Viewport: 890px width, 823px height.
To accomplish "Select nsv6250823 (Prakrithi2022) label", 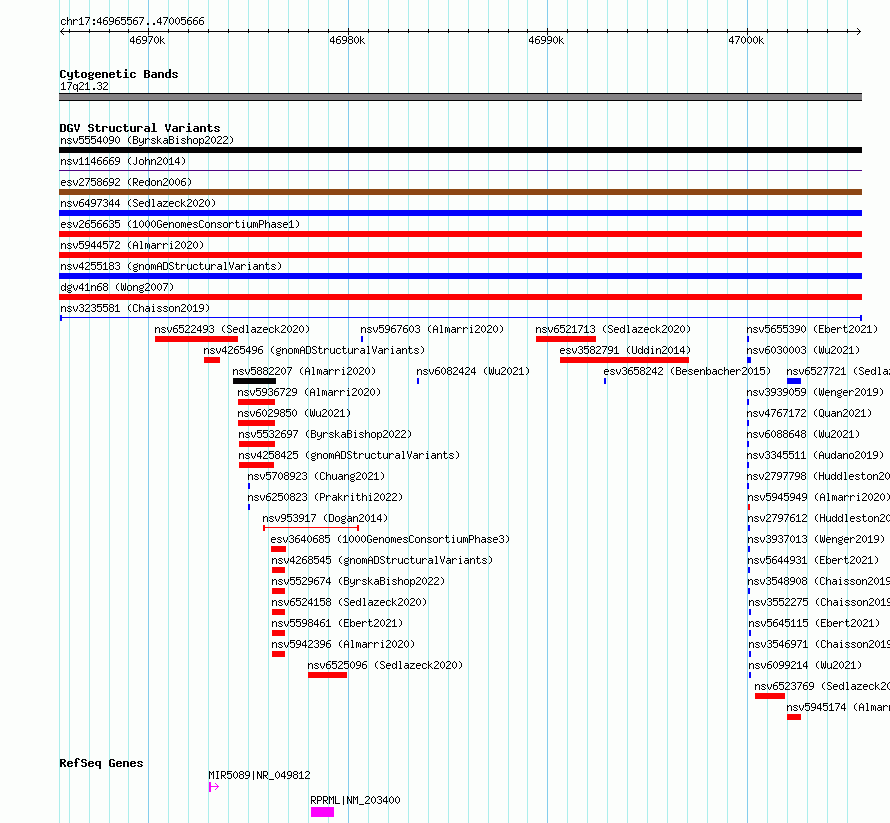I will click(x=325, y=497).
